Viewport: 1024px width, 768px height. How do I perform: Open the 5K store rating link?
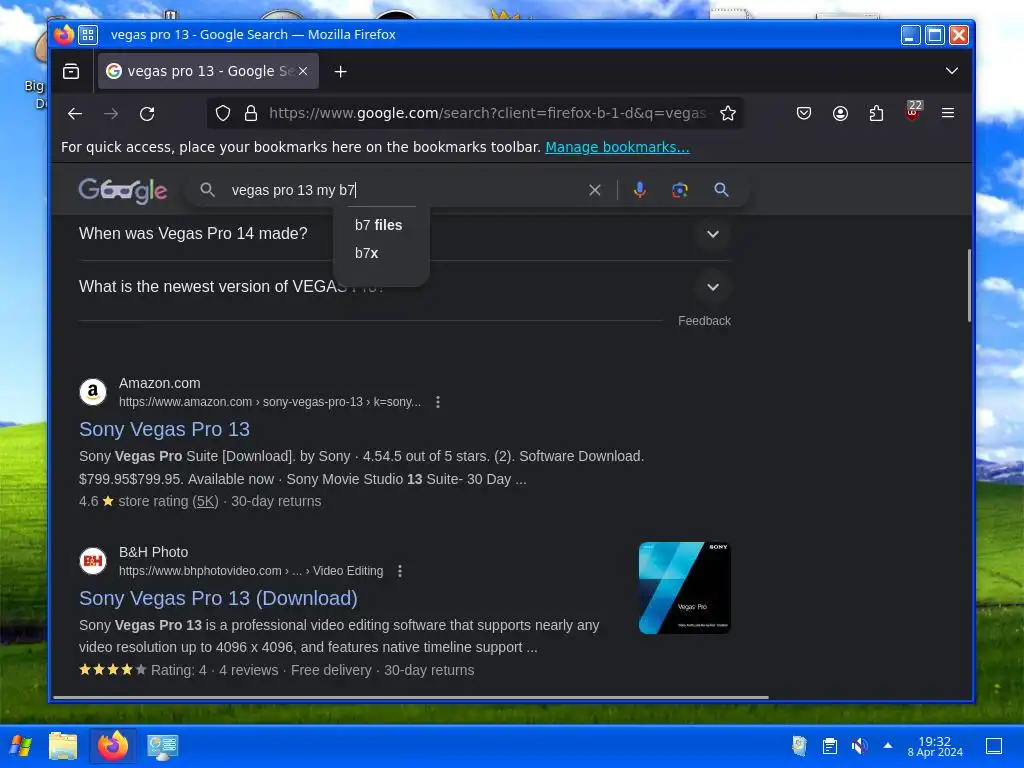pos(206,502)
